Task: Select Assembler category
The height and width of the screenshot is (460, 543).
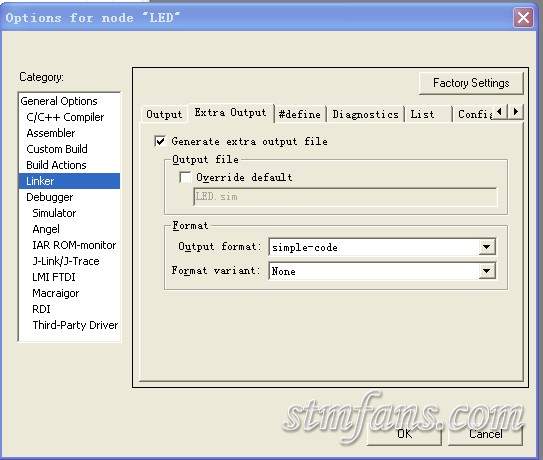Action: [51, 133]
